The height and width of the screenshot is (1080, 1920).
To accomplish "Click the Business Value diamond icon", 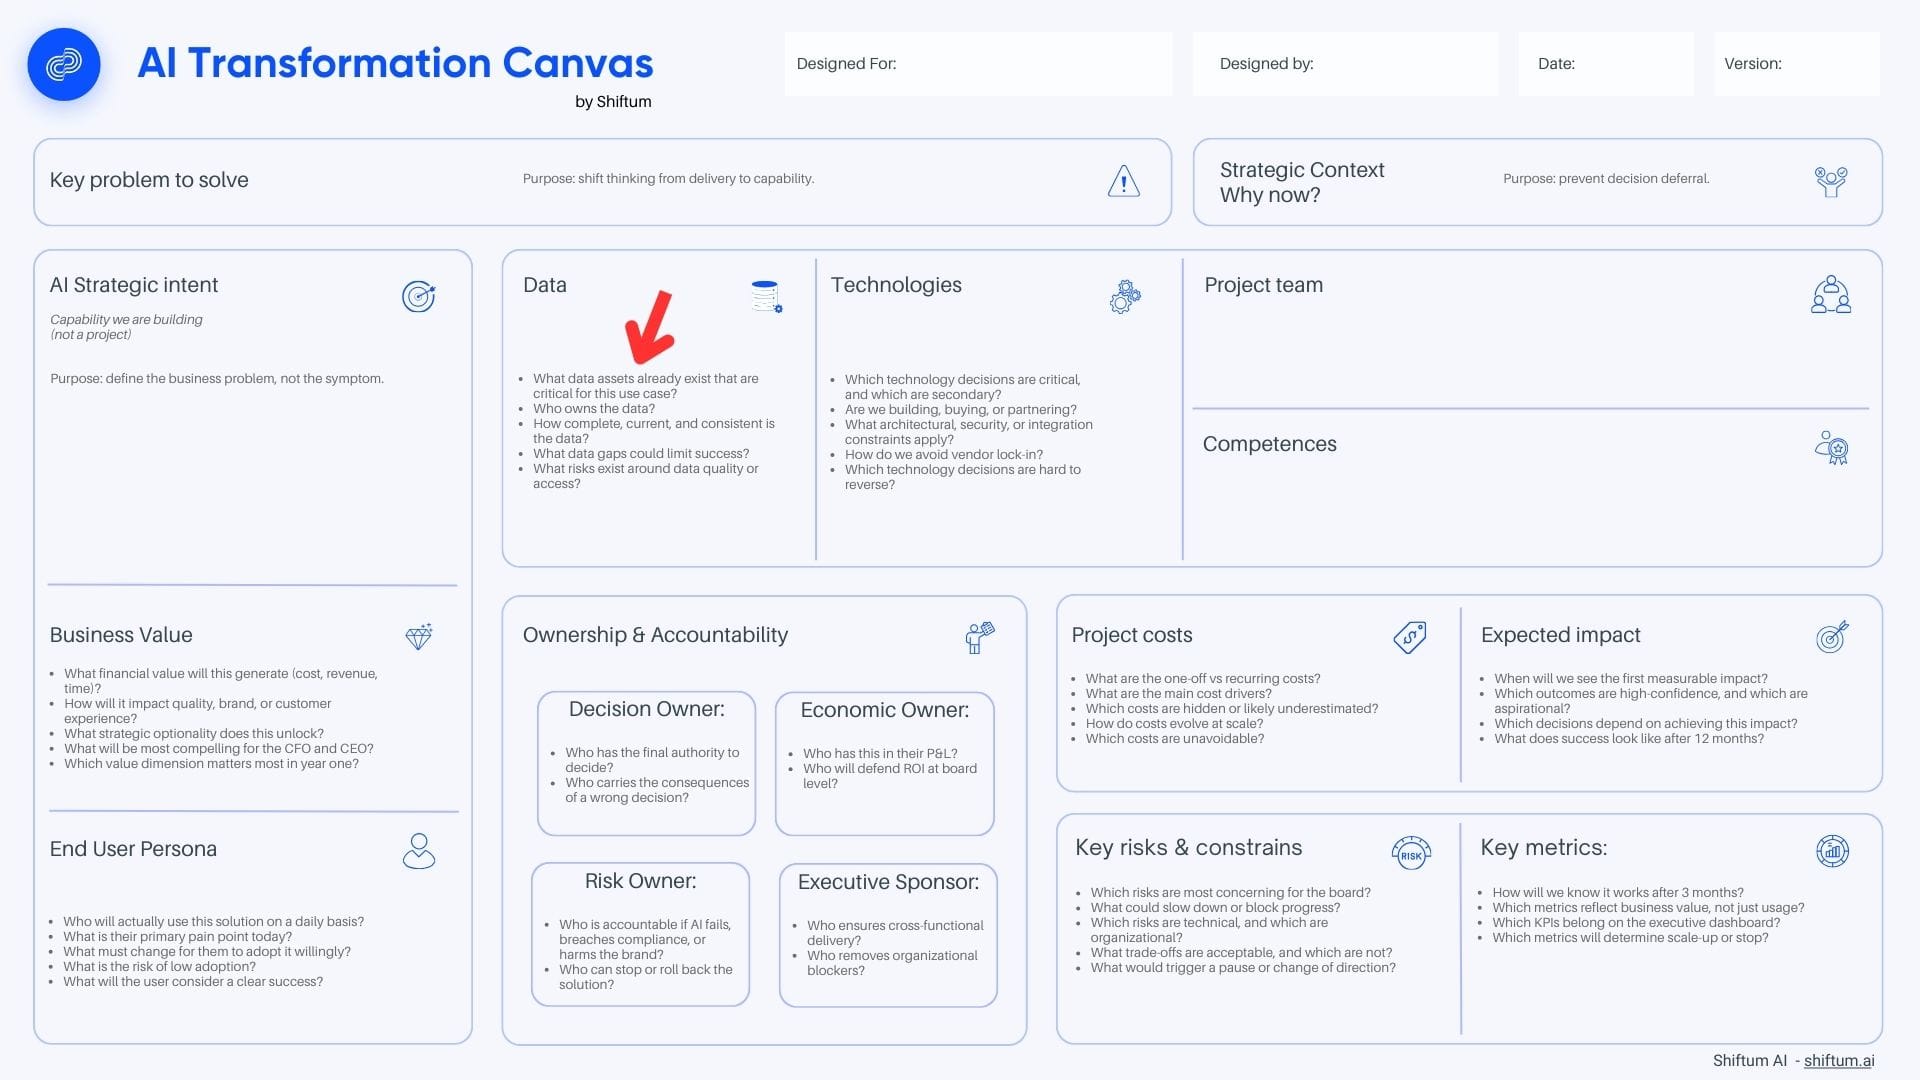I will click(419, 637).
